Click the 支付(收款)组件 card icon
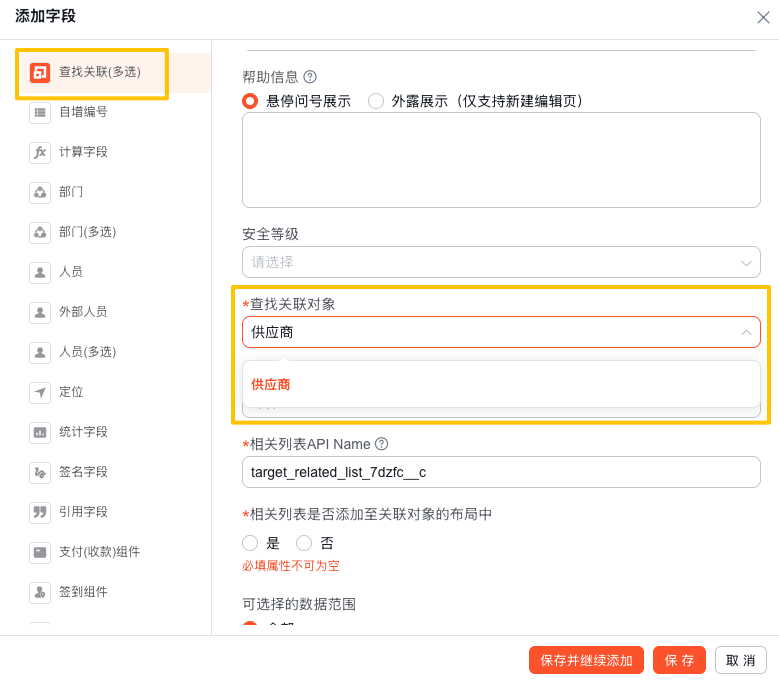Viewport: 779px width, 681px height. [x=40, y=552]
